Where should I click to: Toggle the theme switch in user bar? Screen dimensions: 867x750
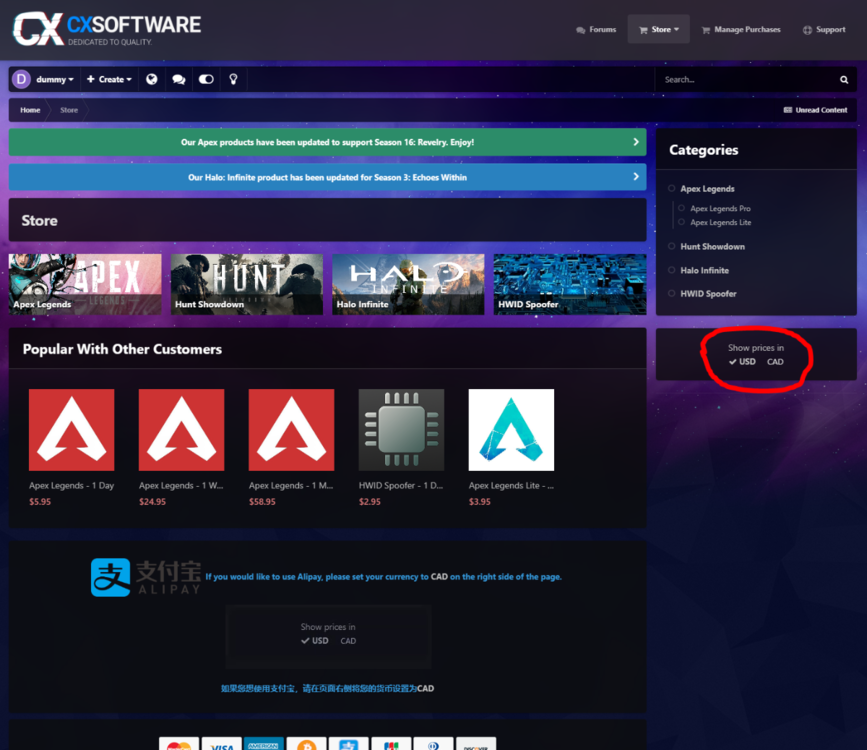[x=206, y=79]
